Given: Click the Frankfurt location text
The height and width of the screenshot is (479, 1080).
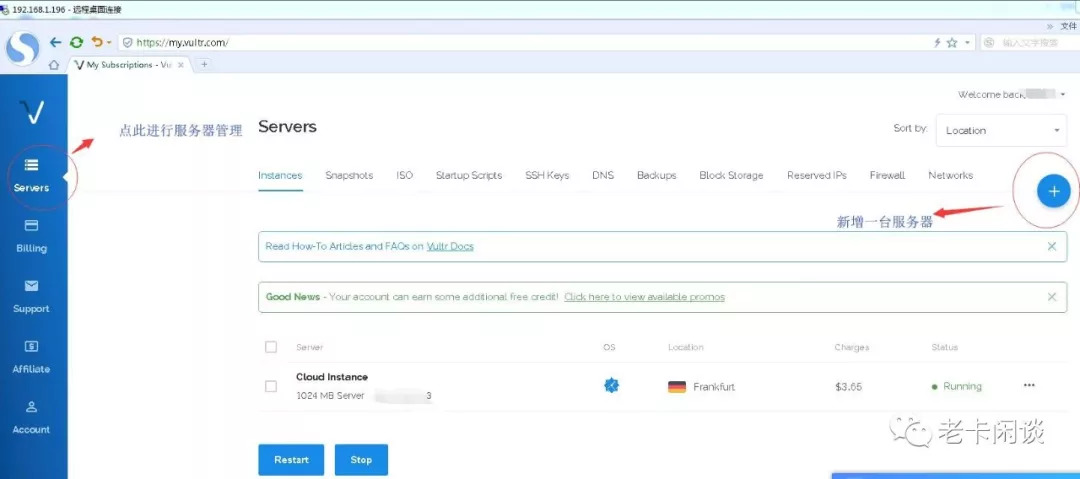Looking at the screenshot, I should pos(714,387).
